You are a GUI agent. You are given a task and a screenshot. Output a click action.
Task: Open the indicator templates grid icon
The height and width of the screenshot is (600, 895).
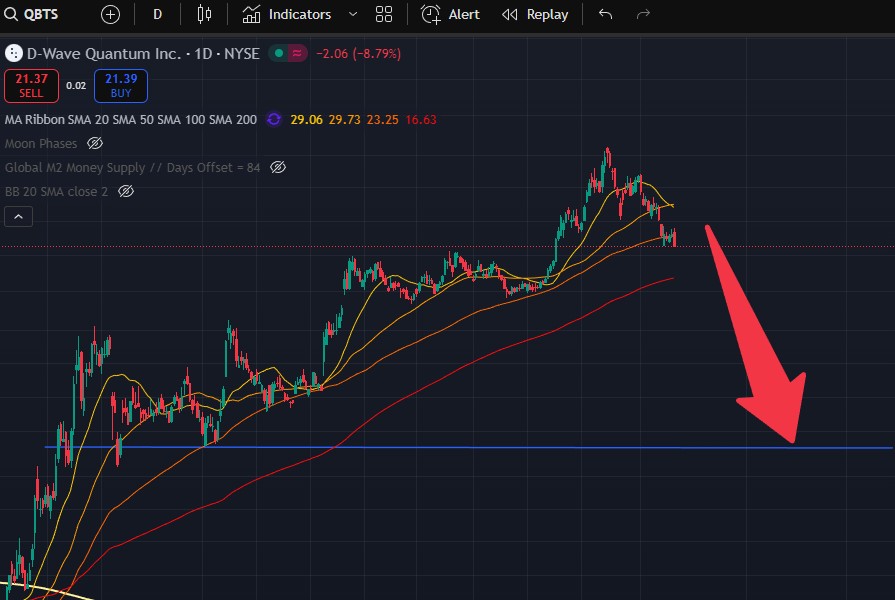(x=384, y=14)
